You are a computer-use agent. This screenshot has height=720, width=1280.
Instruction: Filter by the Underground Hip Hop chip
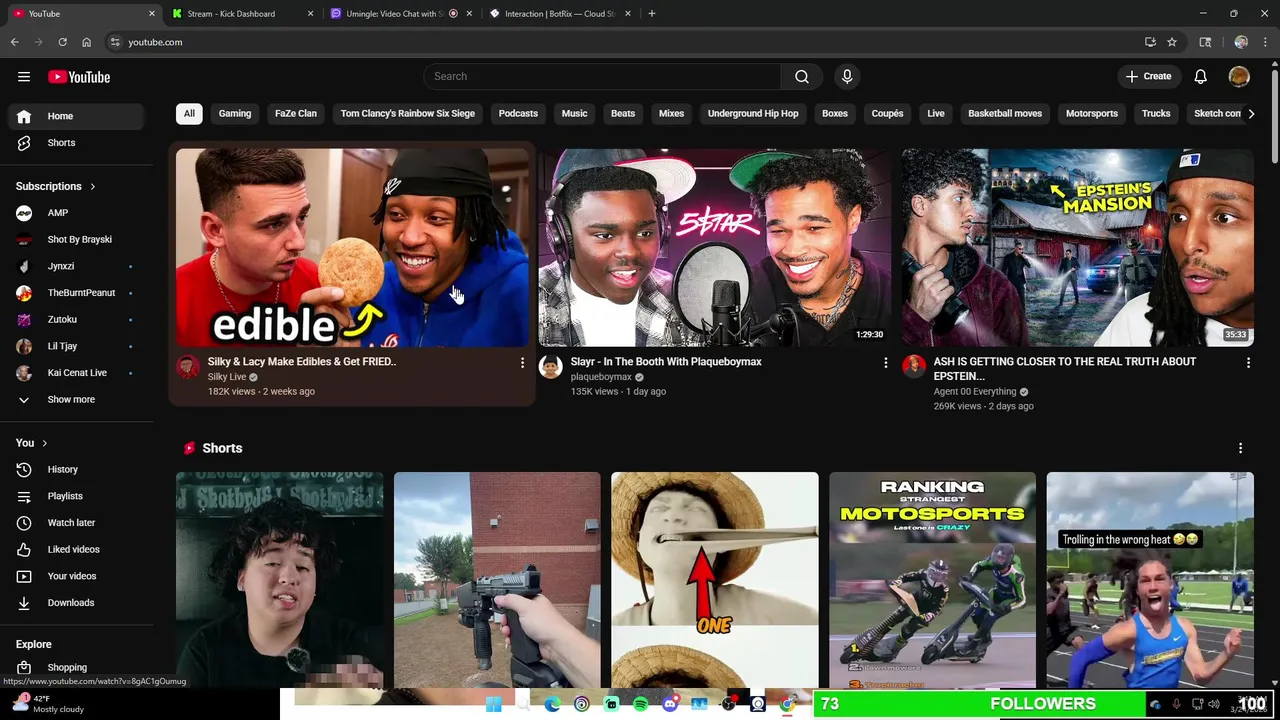coord(753,114)
